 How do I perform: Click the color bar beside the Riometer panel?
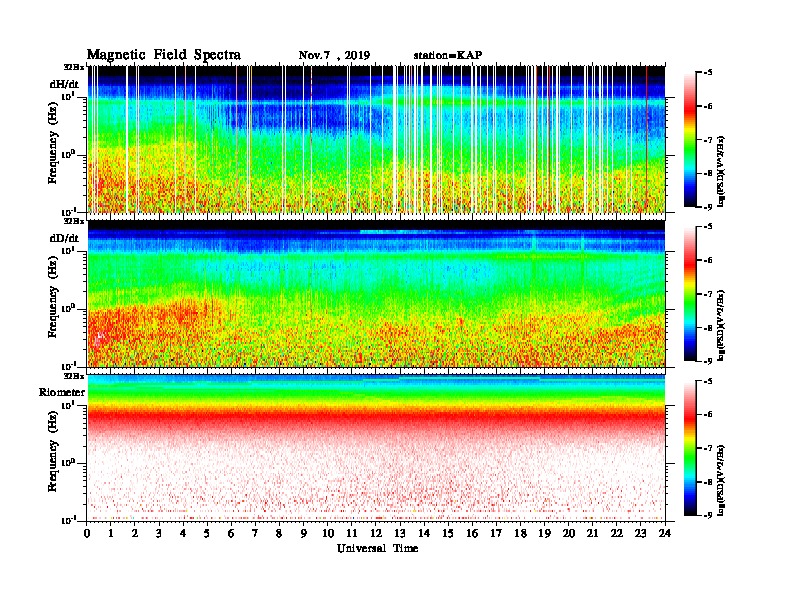tap(690, 448)
